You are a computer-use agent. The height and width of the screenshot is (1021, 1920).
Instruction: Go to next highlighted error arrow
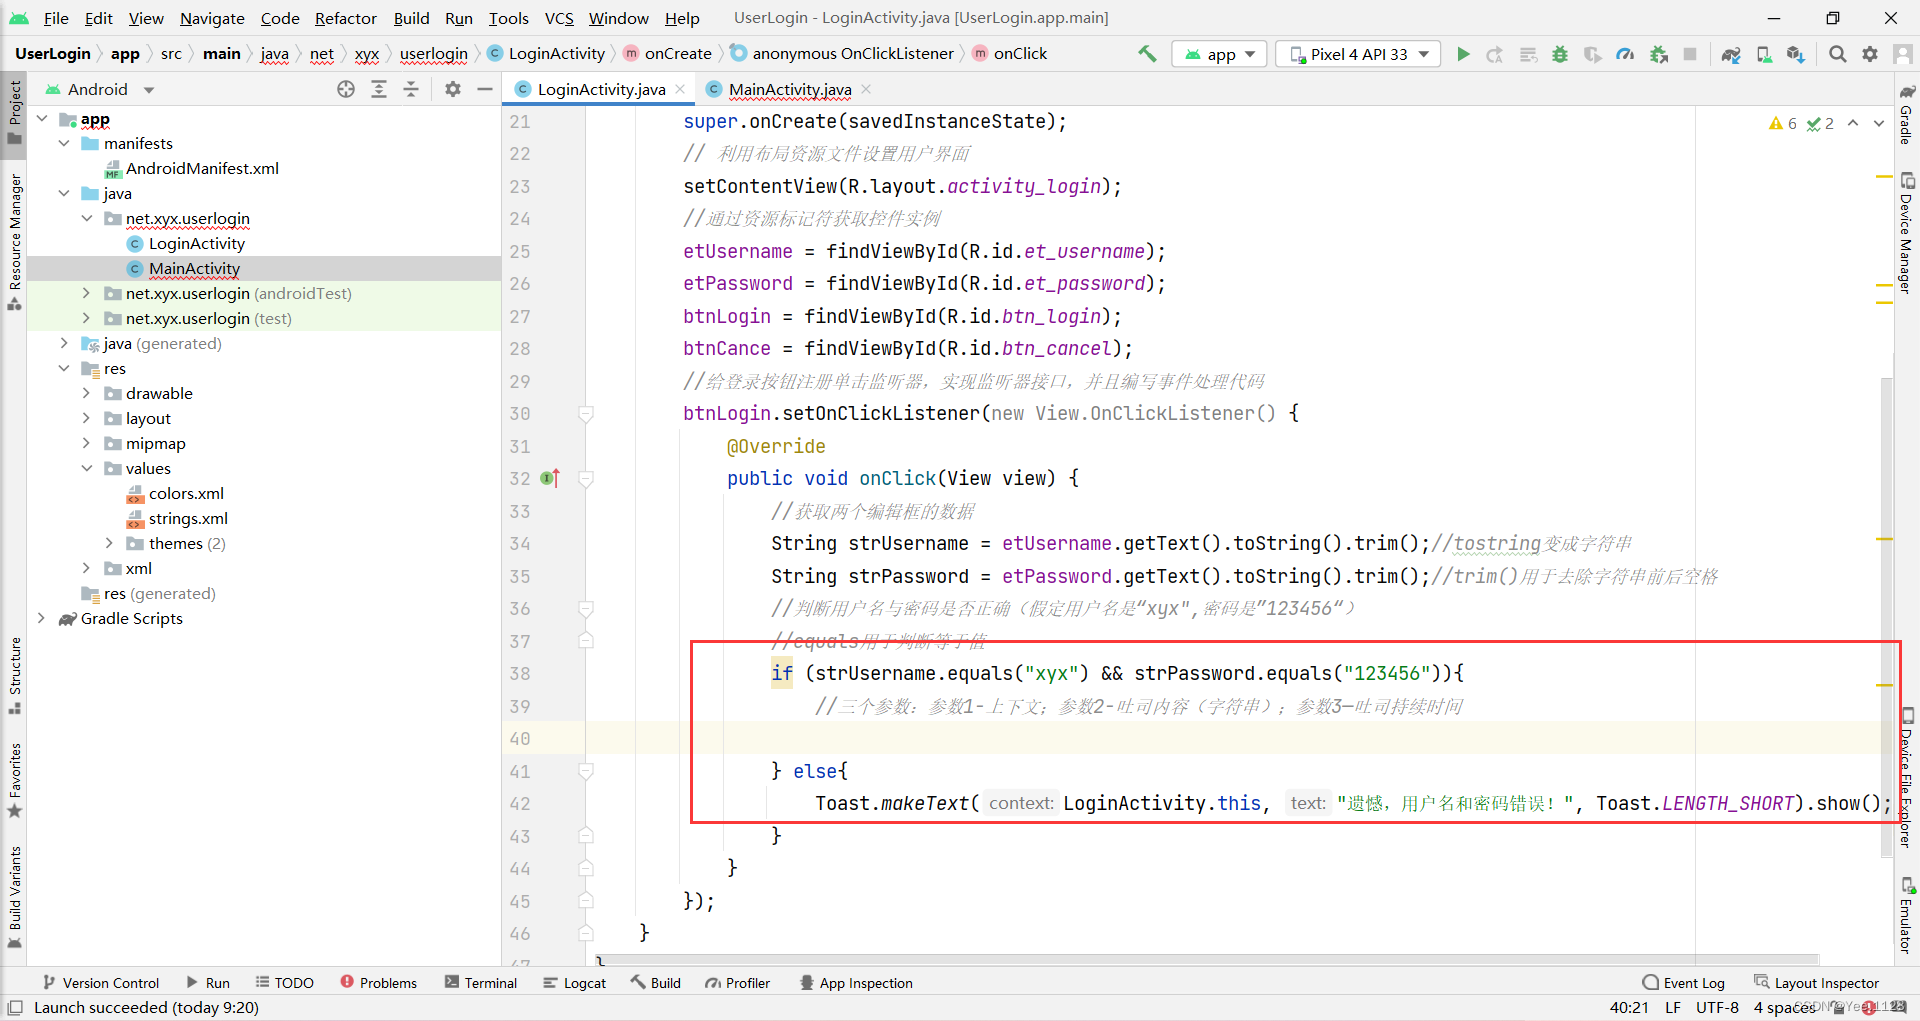1879,123
